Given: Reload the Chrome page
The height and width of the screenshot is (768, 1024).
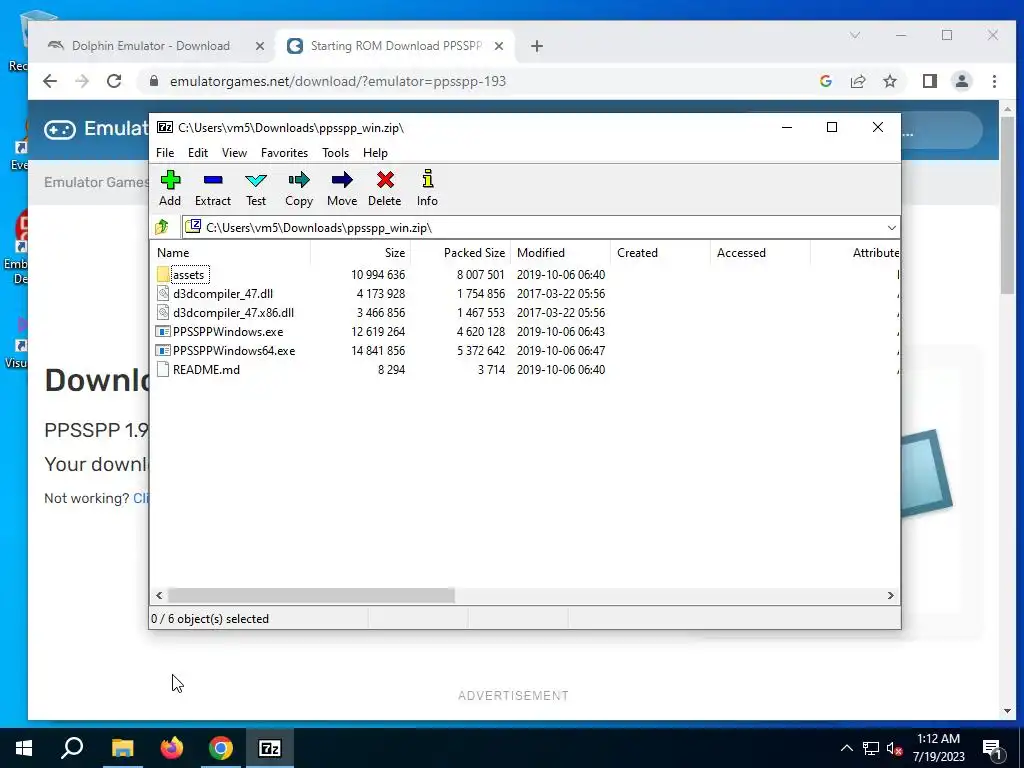Looking at the screenshot, I should coord(114,81).
